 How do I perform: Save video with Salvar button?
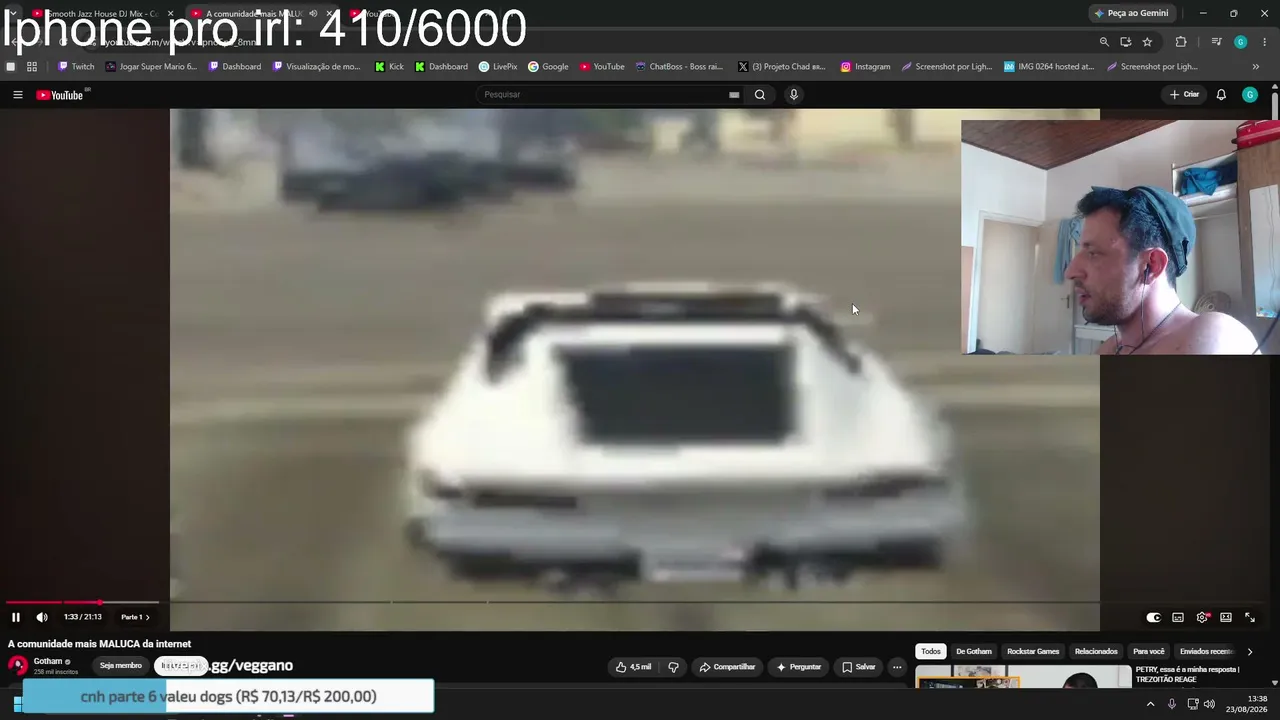tap(859, 667)
